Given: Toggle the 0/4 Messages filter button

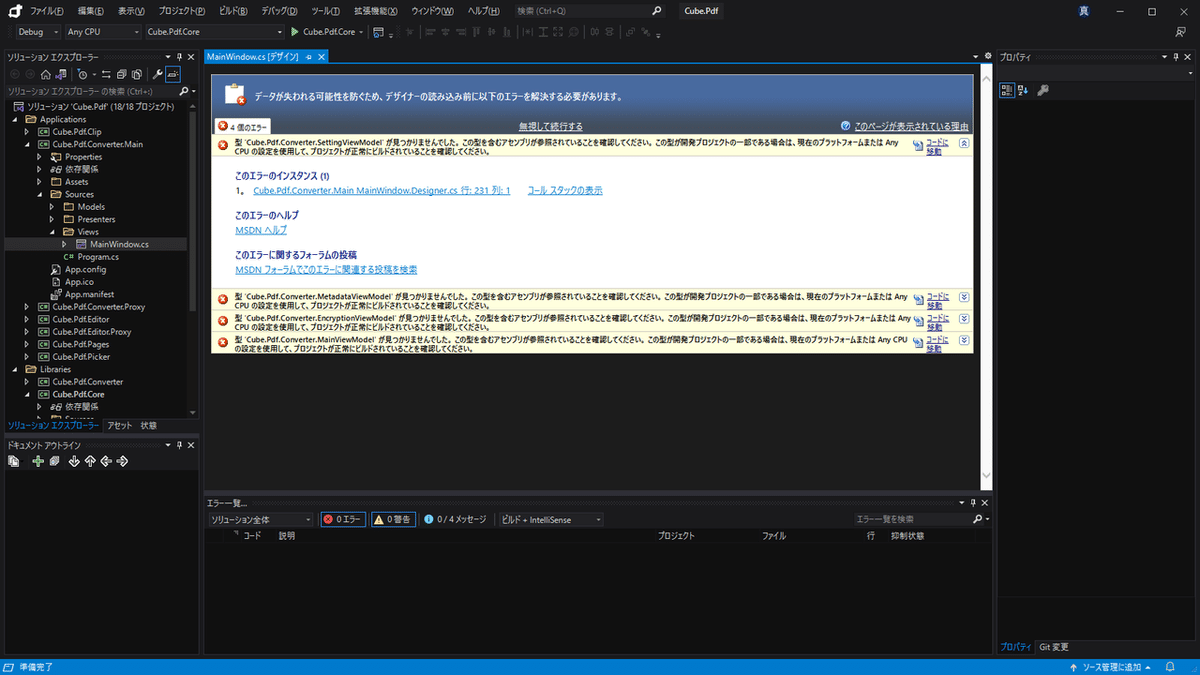Looking at the screenshot, I should [455, 520].
